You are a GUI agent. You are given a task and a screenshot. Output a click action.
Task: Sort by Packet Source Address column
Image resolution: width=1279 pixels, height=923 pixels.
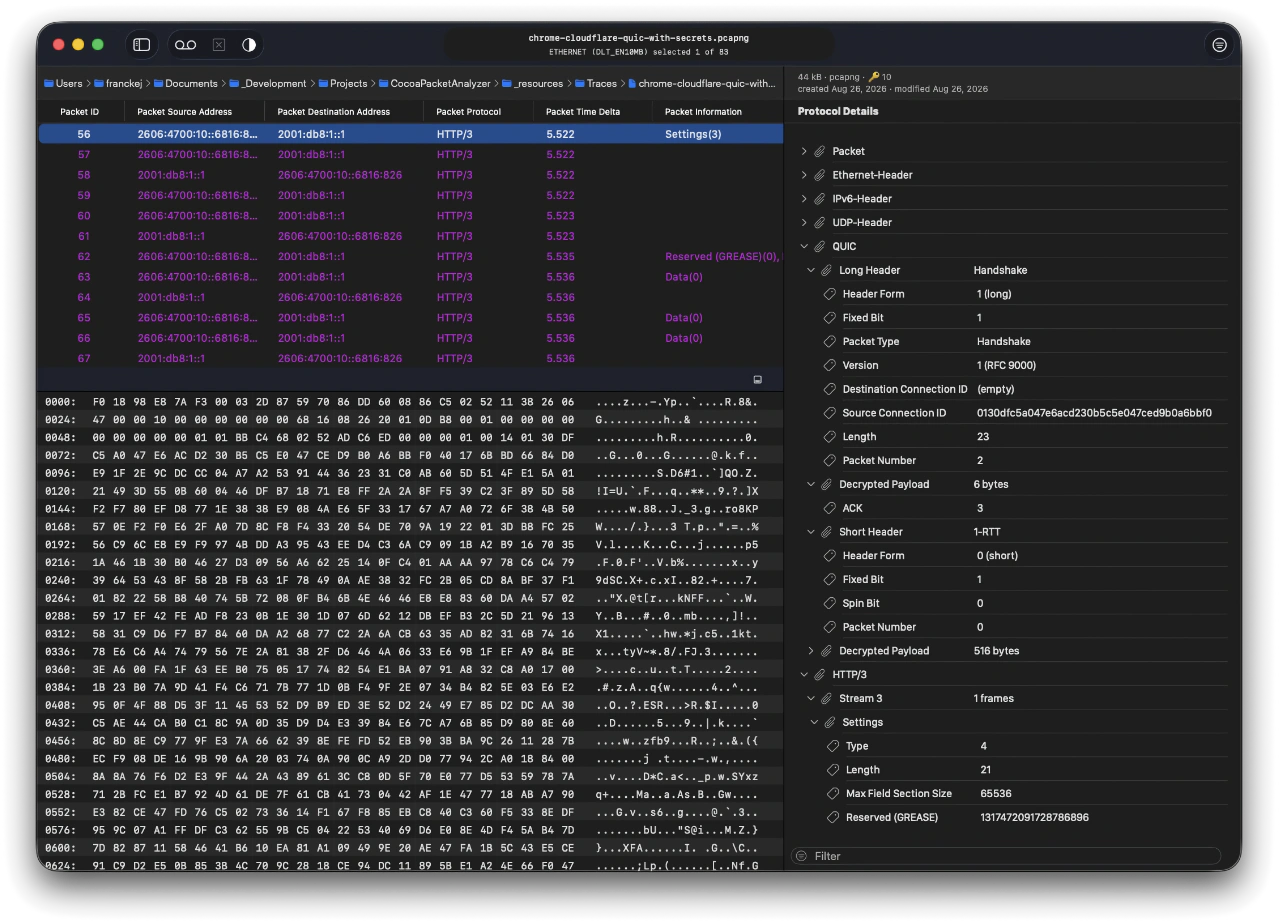pos(195,112)
